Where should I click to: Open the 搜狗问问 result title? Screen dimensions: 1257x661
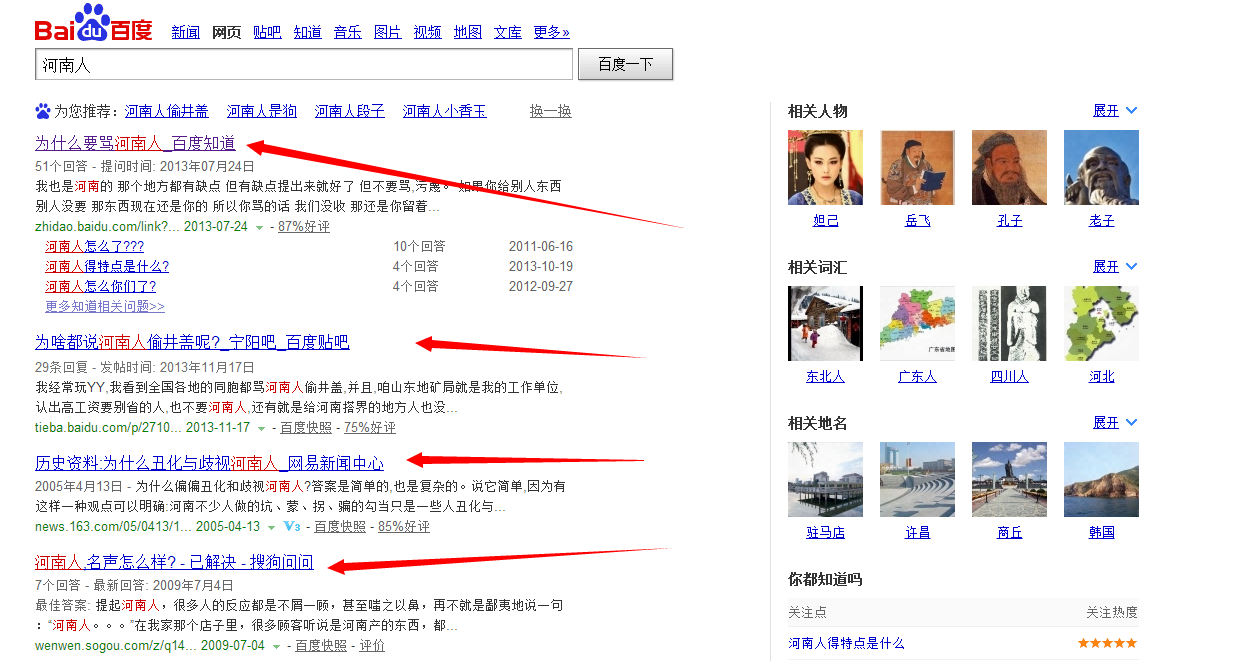coord(174,563)
